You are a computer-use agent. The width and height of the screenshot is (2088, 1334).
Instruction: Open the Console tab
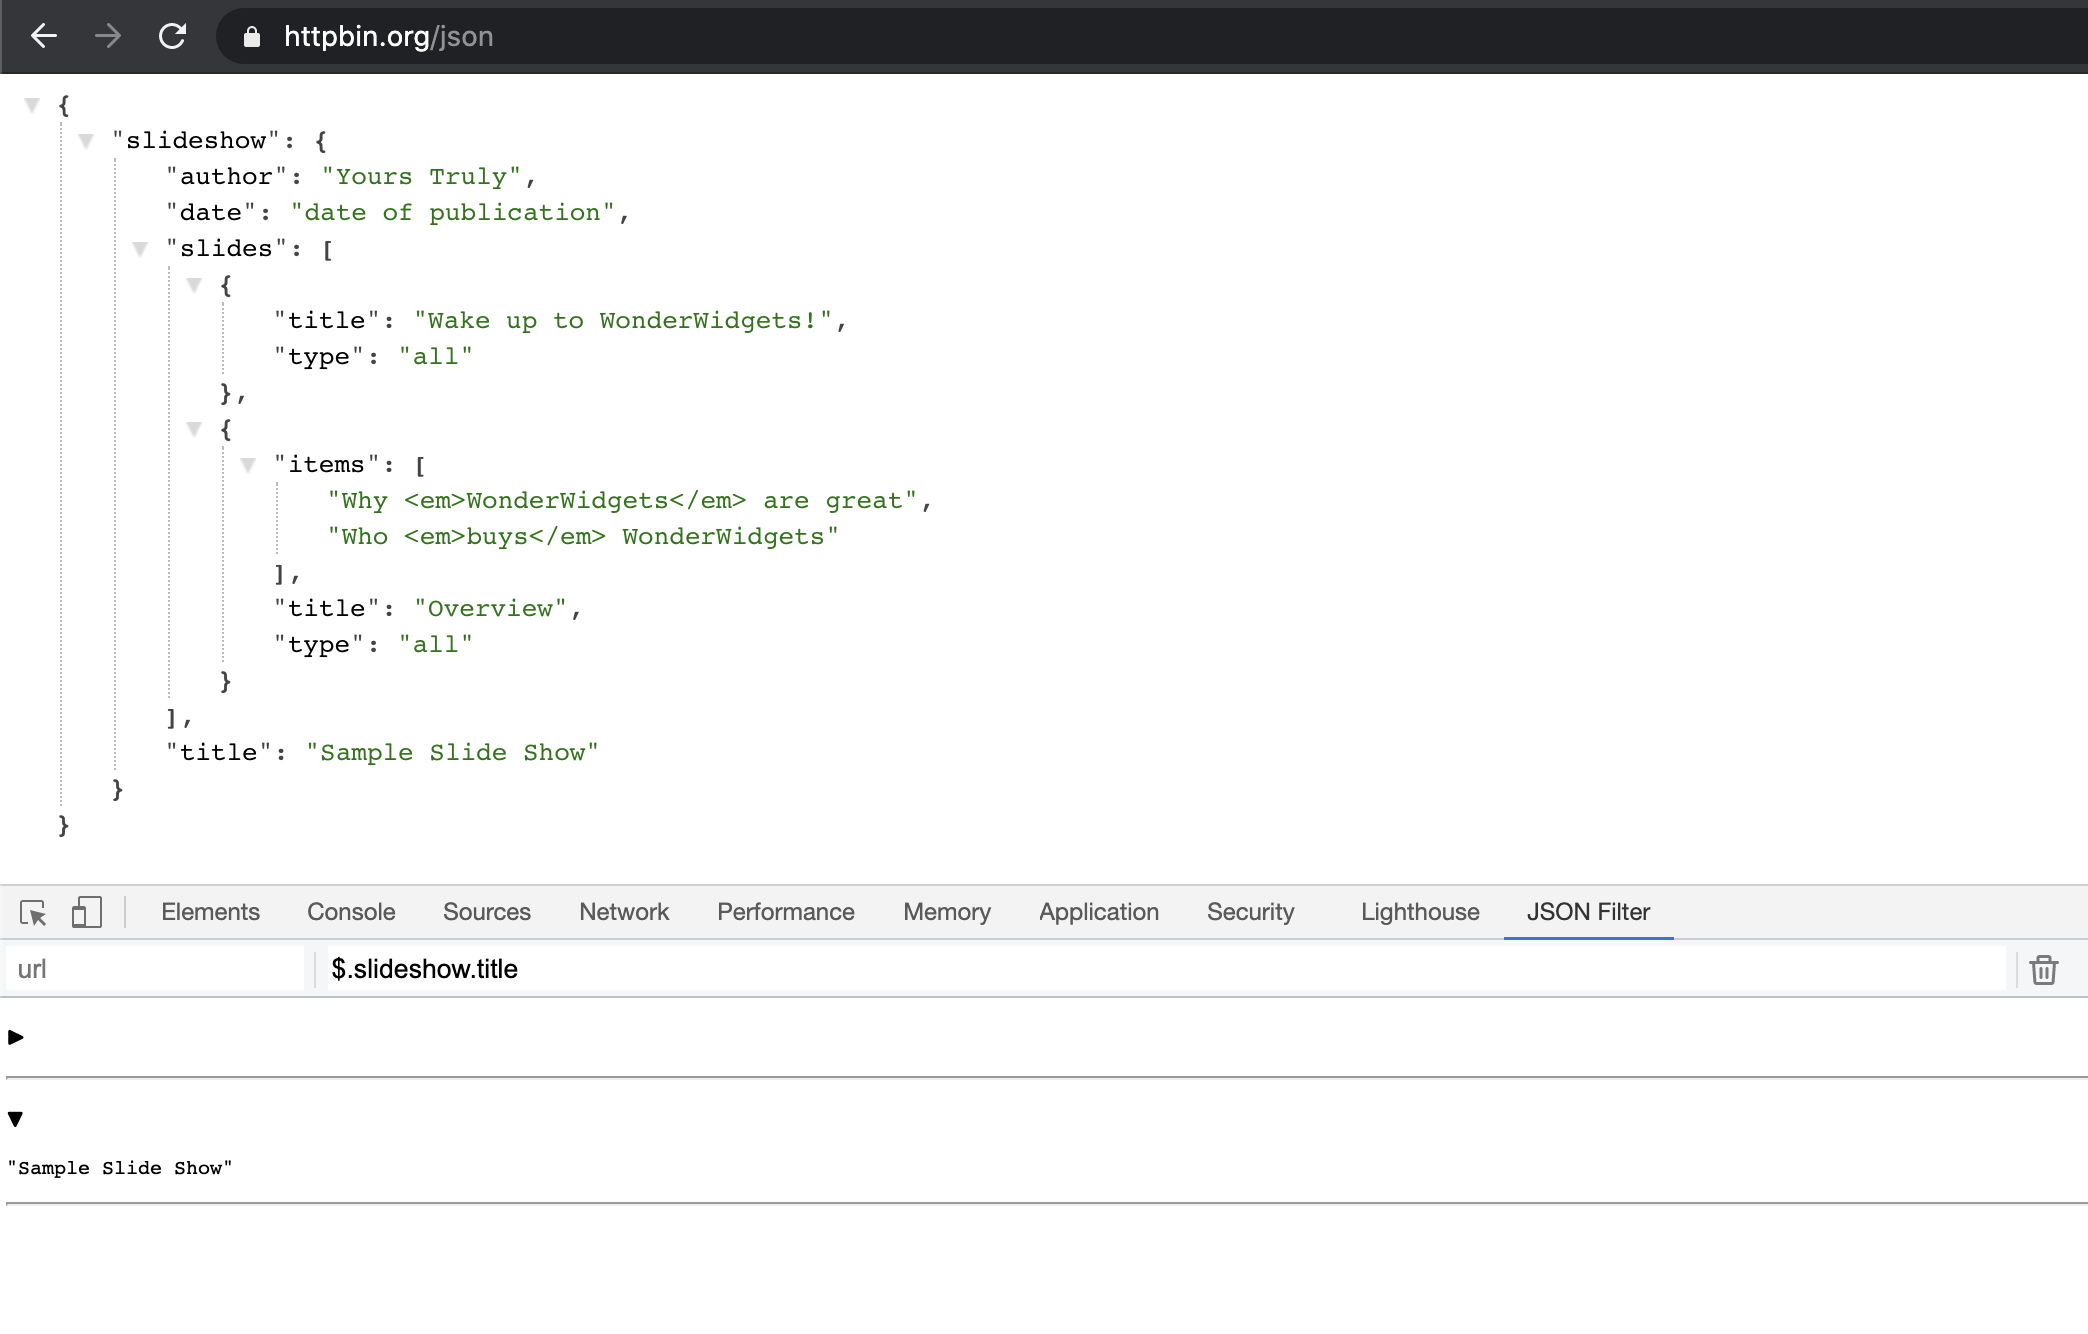pyautogui.click(x=351, y=912)
